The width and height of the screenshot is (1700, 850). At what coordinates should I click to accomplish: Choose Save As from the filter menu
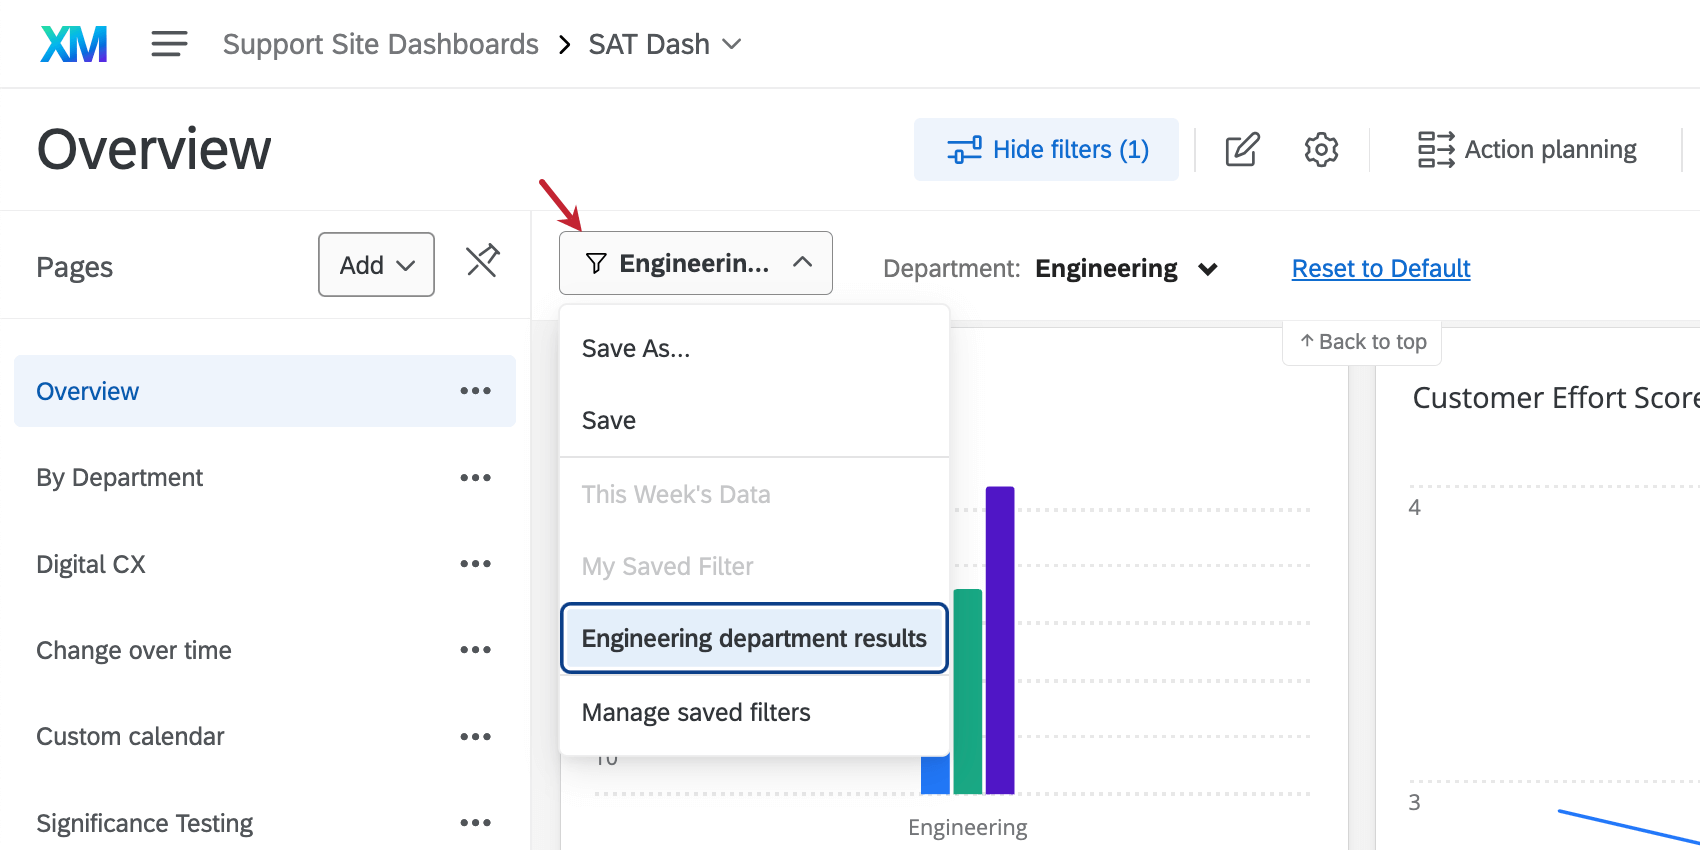point(635,348)
